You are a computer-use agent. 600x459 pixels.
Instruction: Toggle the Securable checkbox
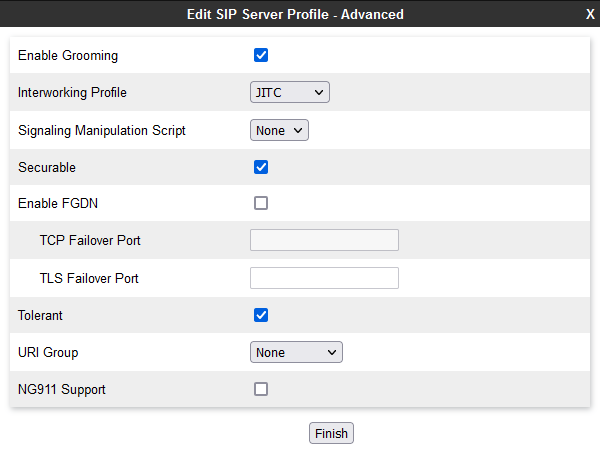[261, 167]
